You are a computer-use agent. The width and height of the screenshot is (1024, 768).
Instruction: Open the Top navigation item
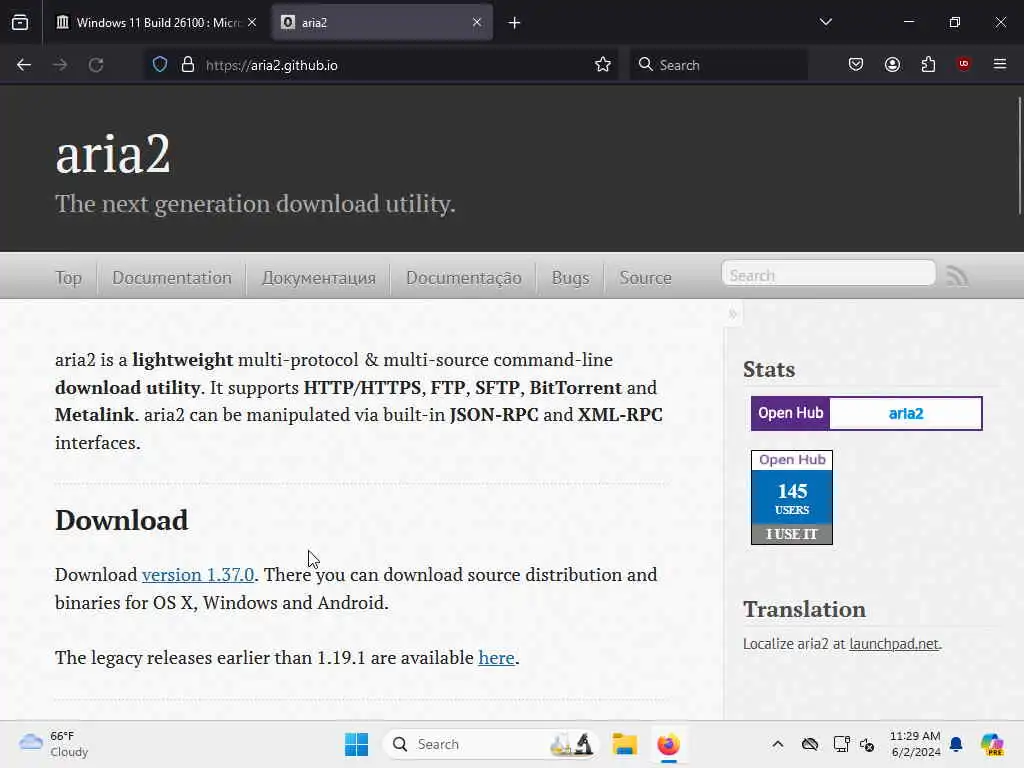point(69,278)
